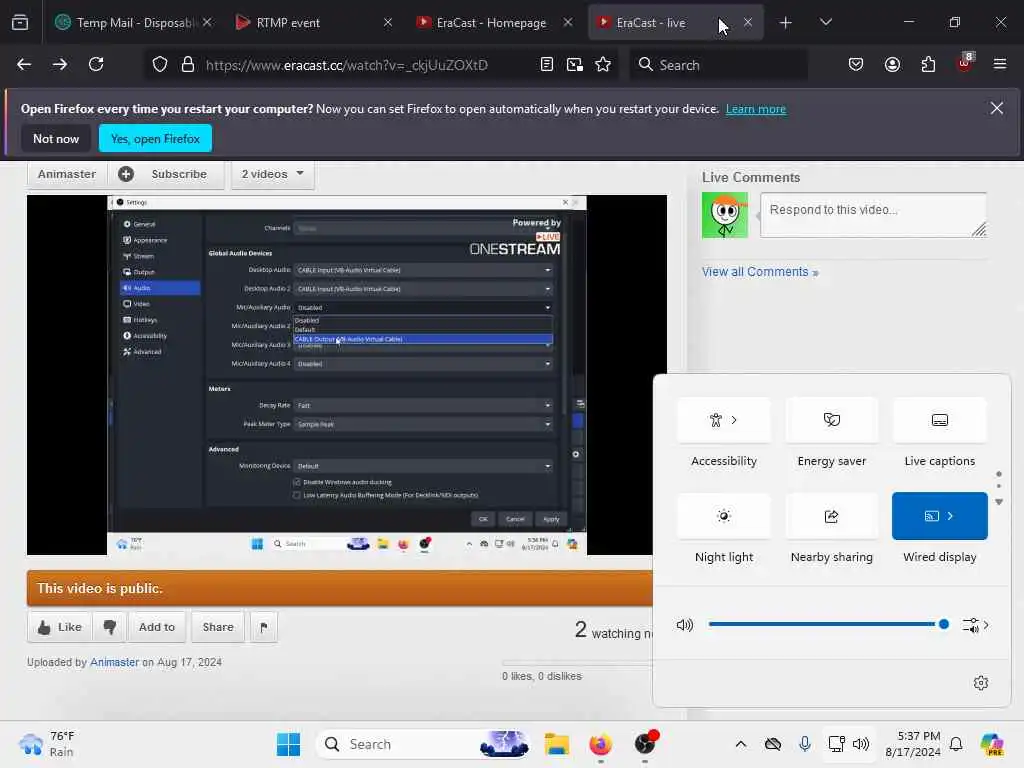Click the volume speaker icon in quick settings

pyautogui.click(x=684, y=625)
